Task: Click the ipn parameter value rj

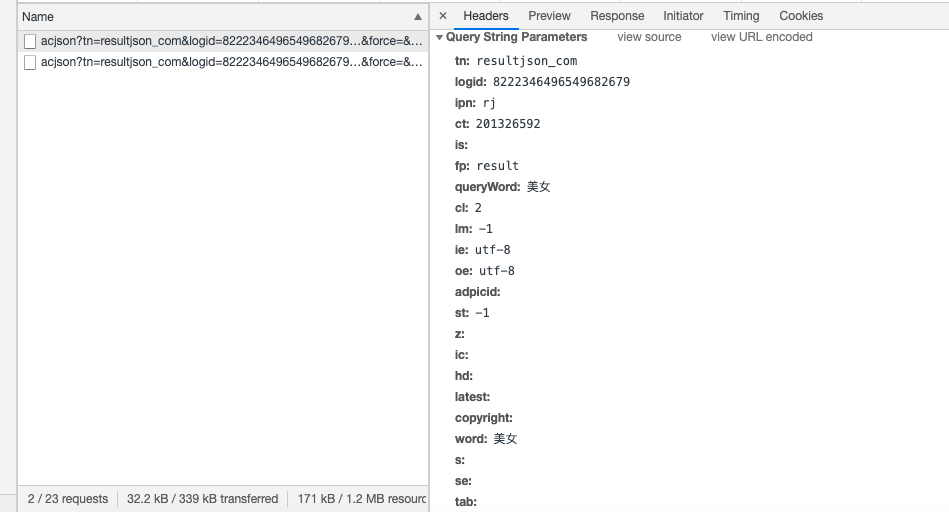Action: tap(489, 103)
